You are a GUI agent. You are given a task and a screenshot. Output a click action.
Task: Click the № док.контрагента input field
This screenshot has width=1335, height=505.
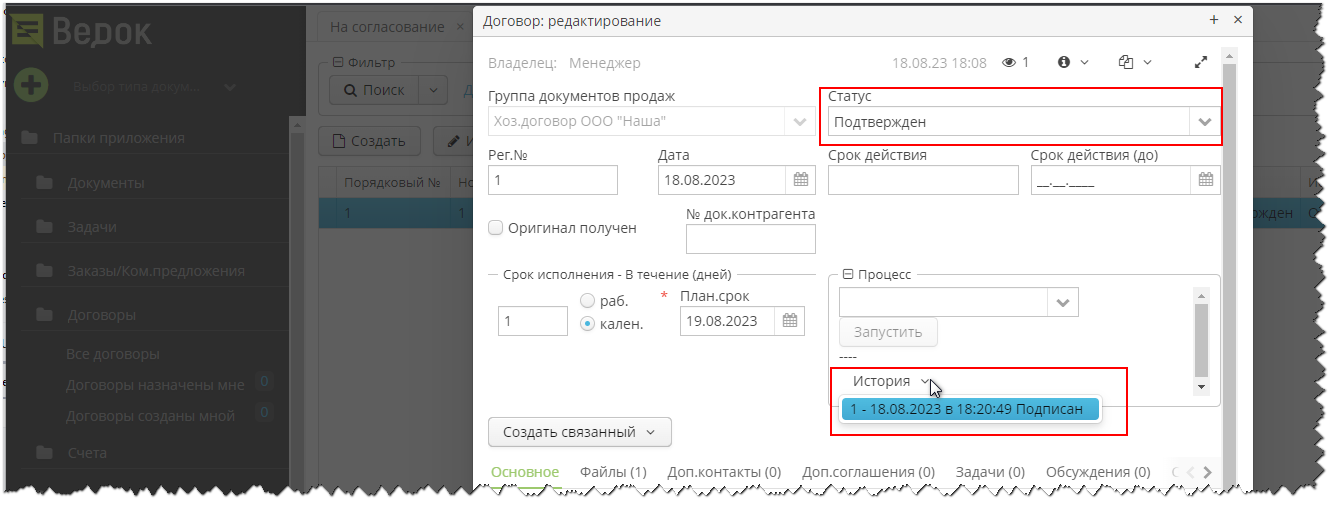click(751, 239)
